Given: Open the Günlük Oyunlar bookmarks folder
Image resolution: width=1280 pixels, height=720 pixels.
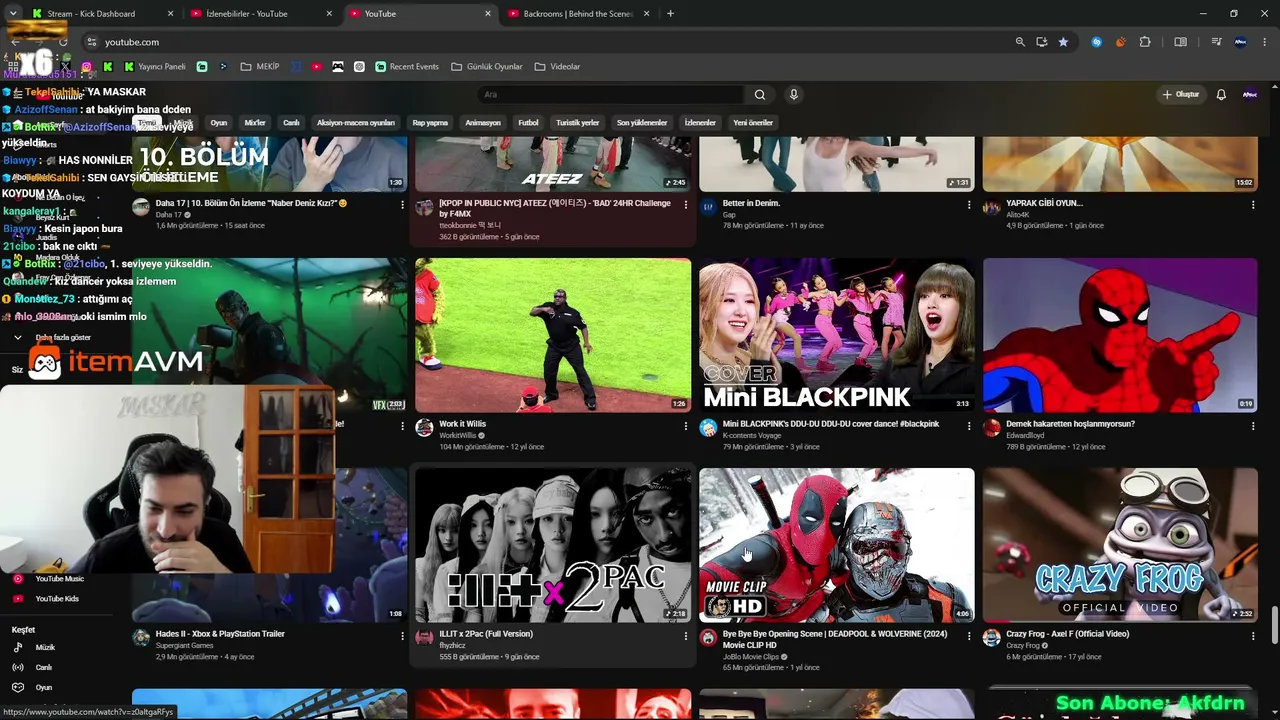Looking at the screenshot, I should [x=487, y=67].
